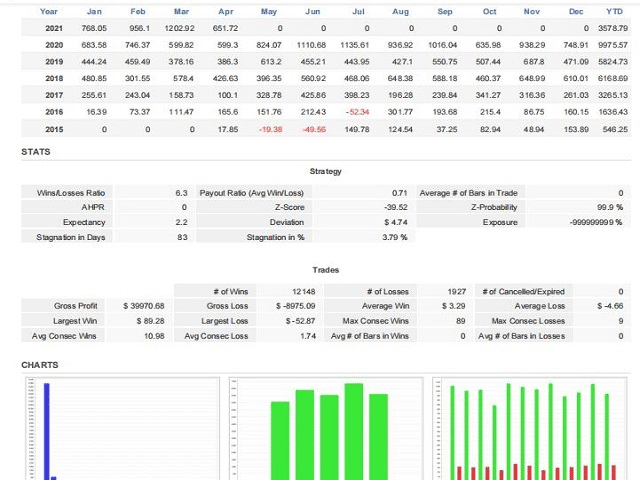
Task: Select the 2015 row label
Action: click(54, 129)
